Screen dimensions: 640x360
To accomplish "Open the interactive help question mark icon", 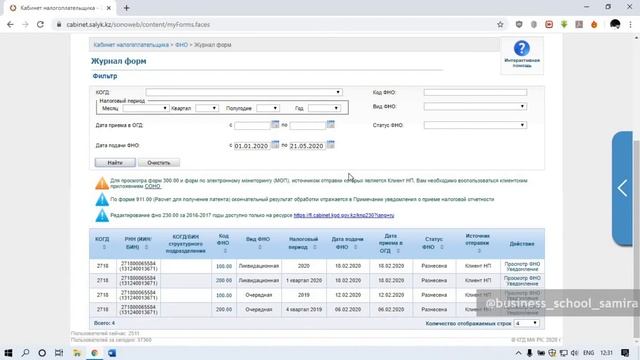I will tap(521, 48).
